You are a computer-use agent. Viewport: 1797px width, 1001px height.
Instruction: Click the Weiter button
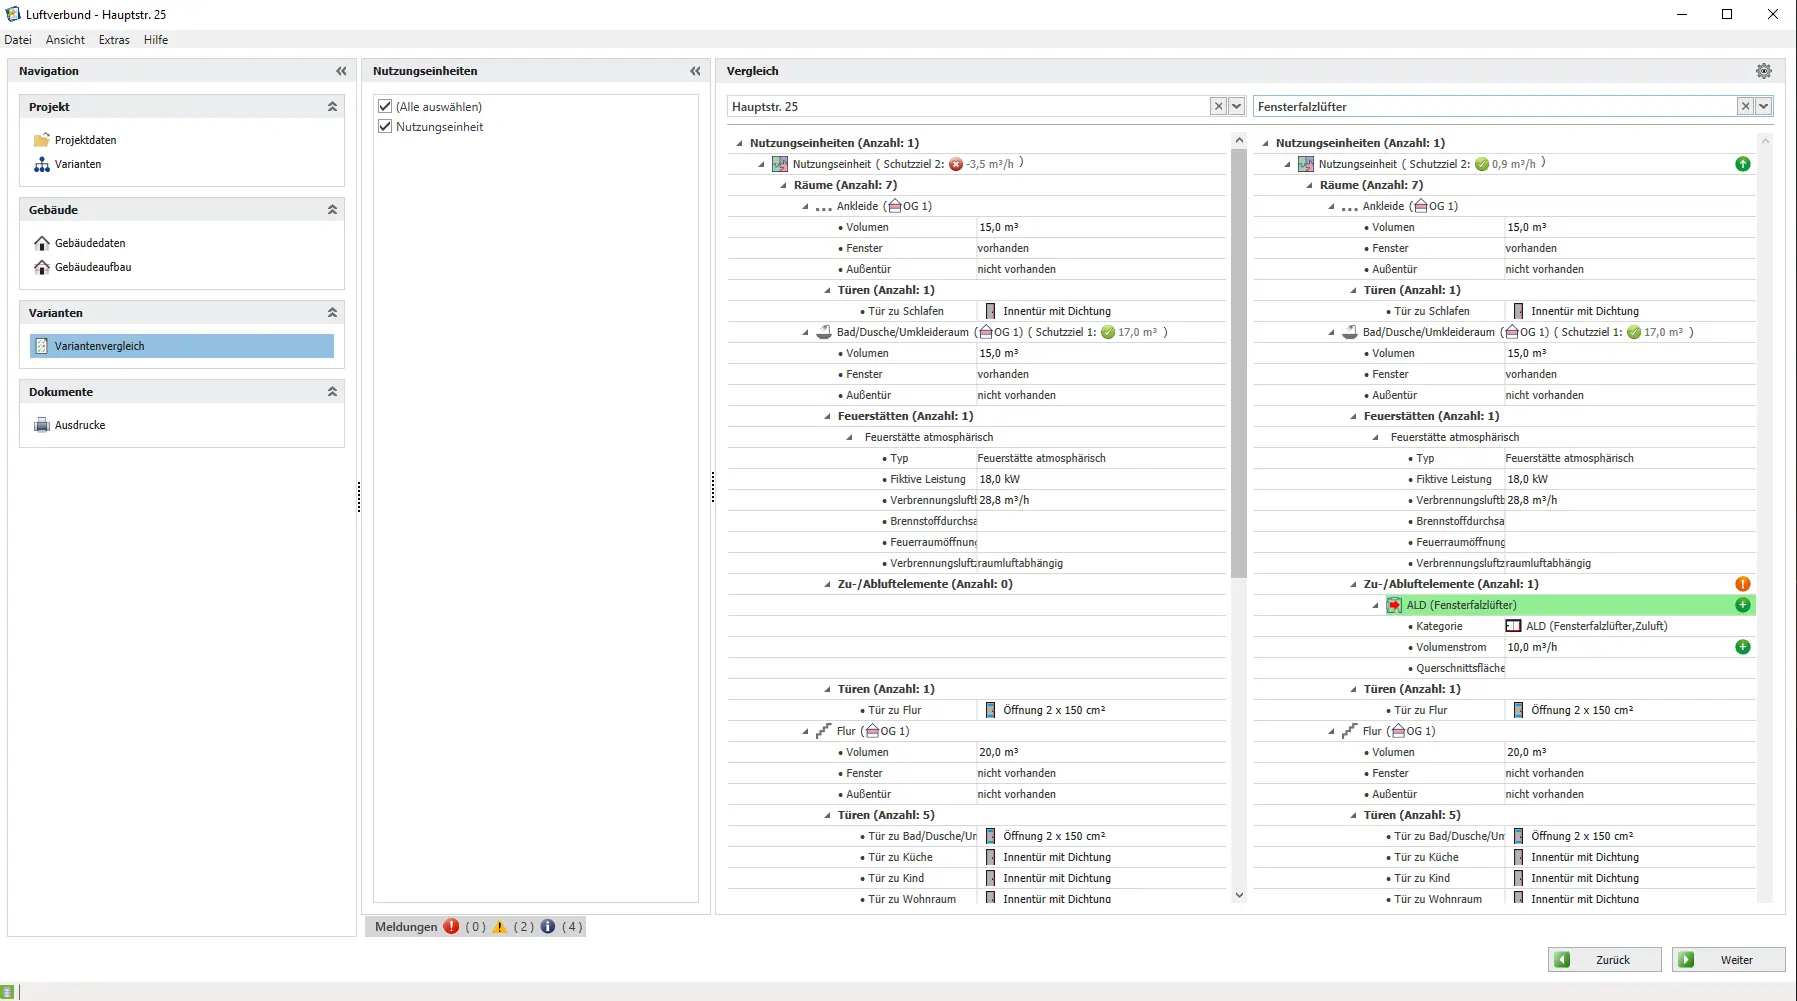1728,960
